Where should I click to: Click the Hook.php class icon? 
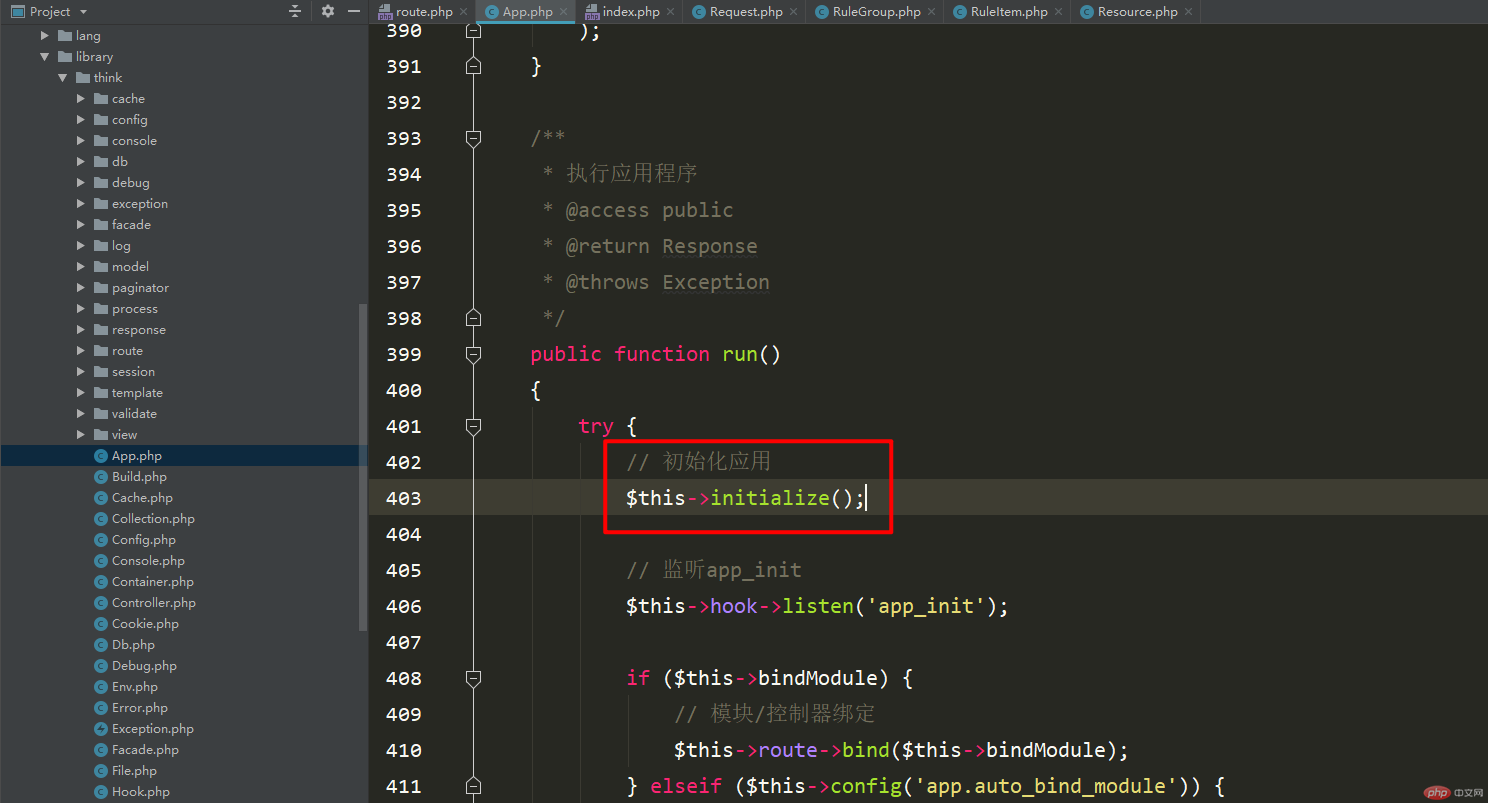tap(101, 792)
